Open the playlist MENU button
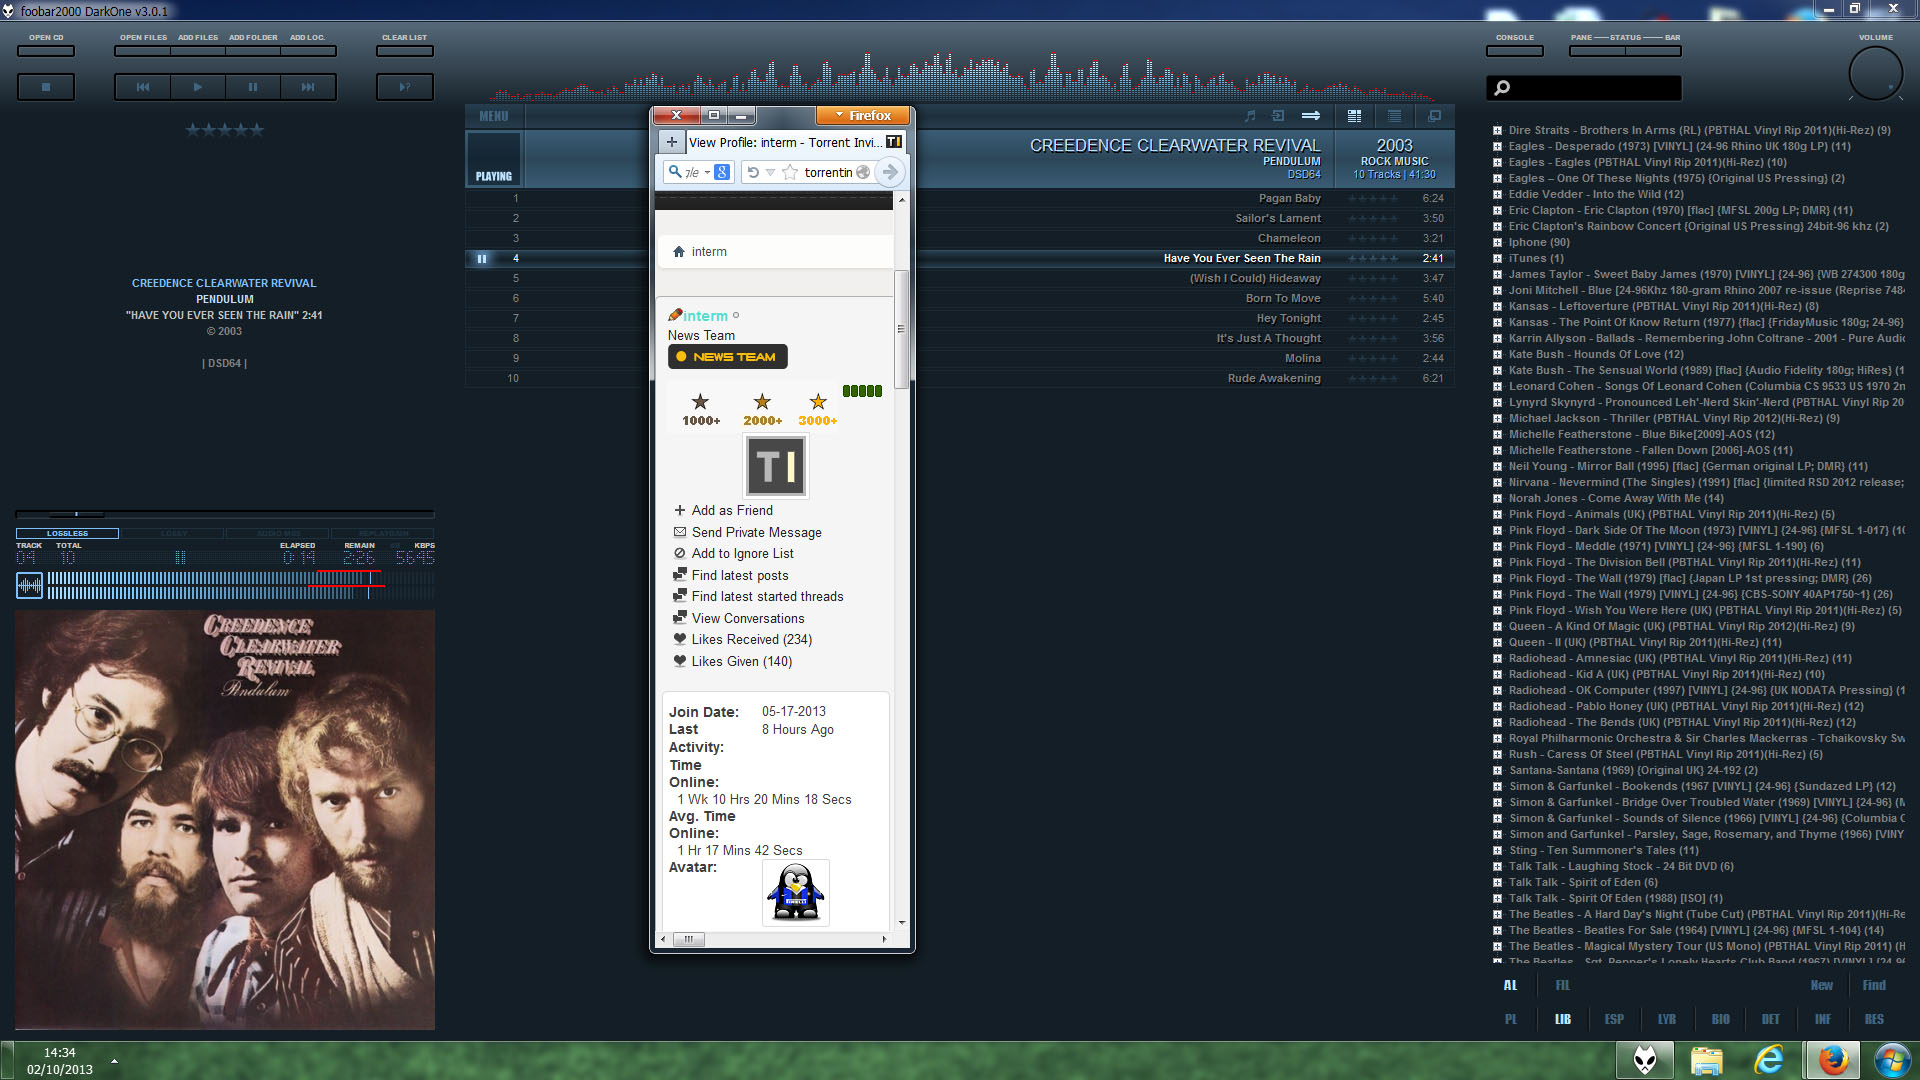Screen dimensions: 1920x1080 point(494,116)
